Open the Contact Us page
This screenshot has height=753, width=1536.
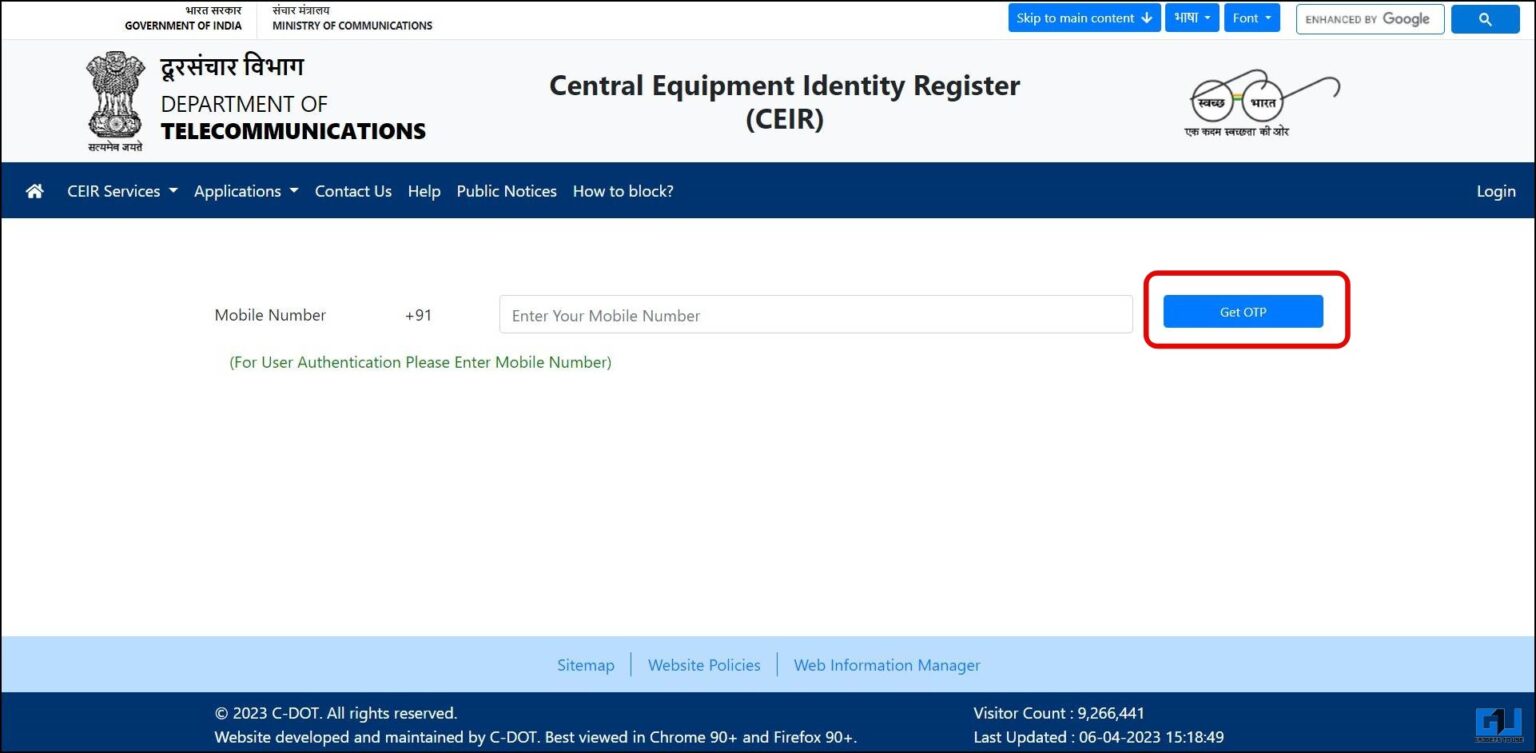353,191
